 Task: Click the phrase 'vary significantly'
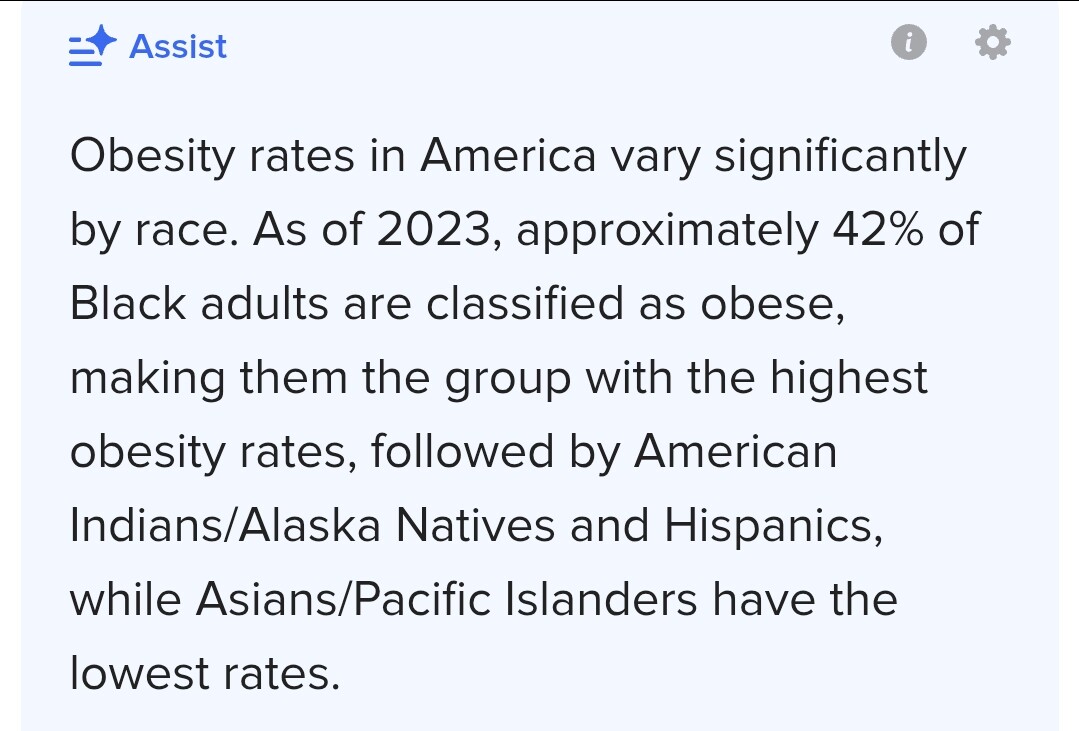789,157
